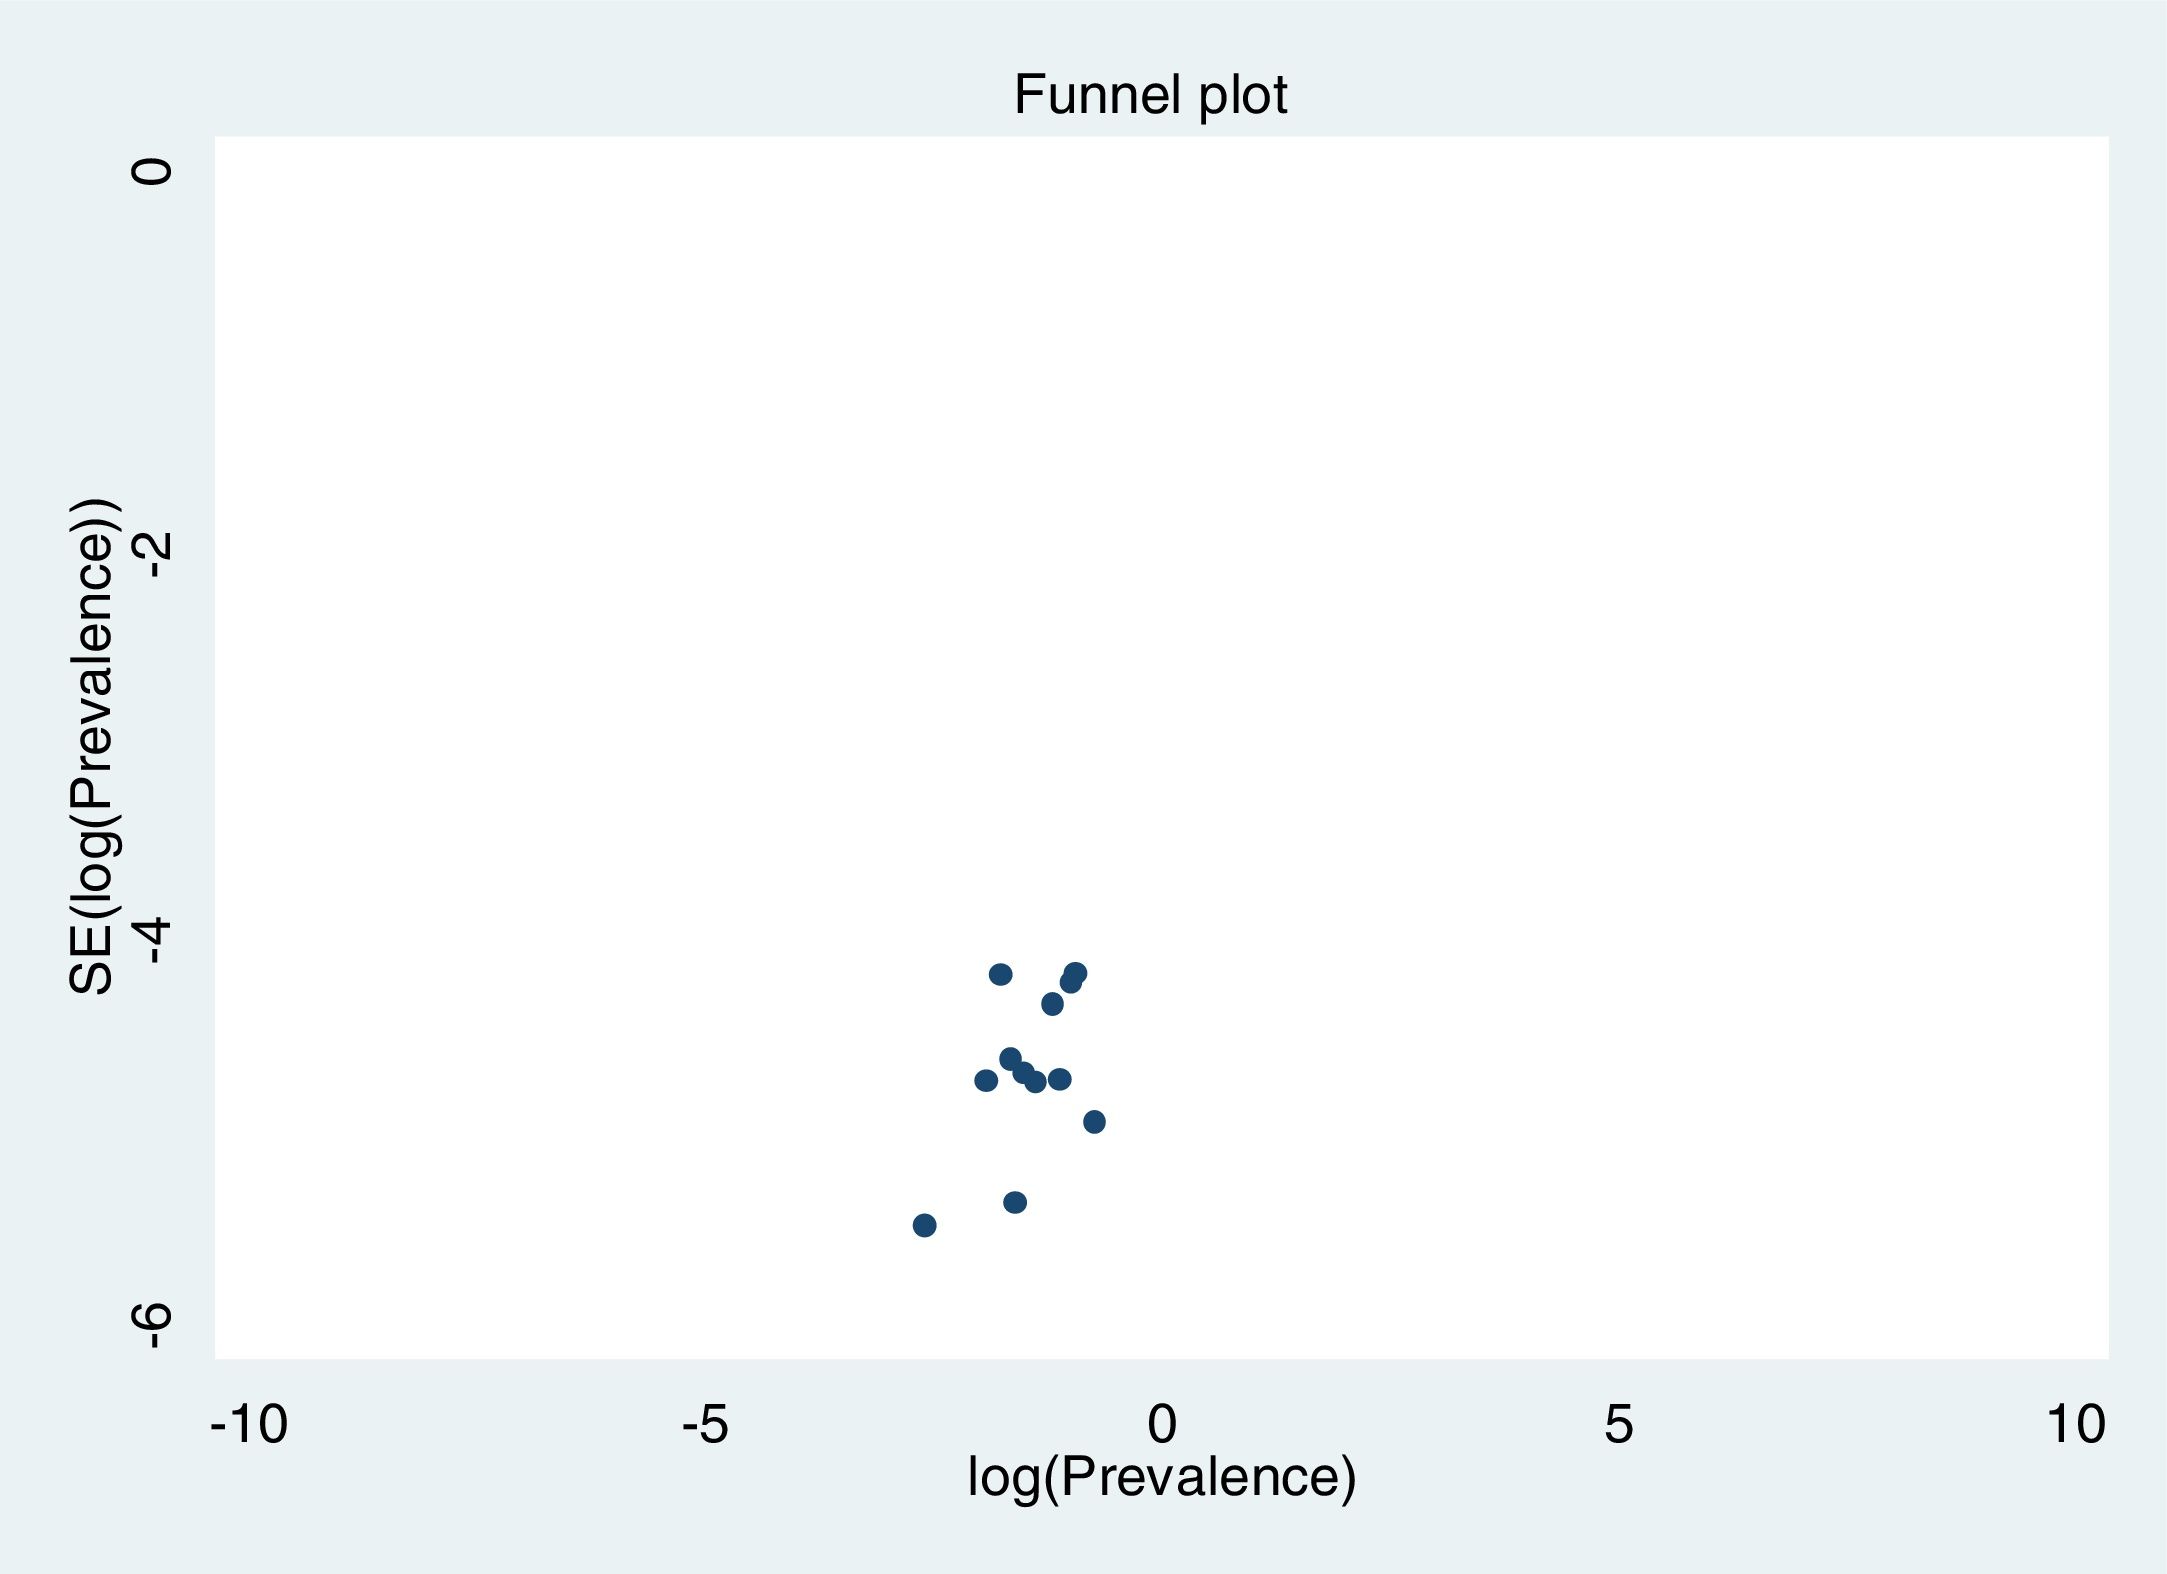Click the dot just below the overlapping top-right pair
Image resolution: width=2167 pixels, height=1574 pixels.
[1052, 1004]
